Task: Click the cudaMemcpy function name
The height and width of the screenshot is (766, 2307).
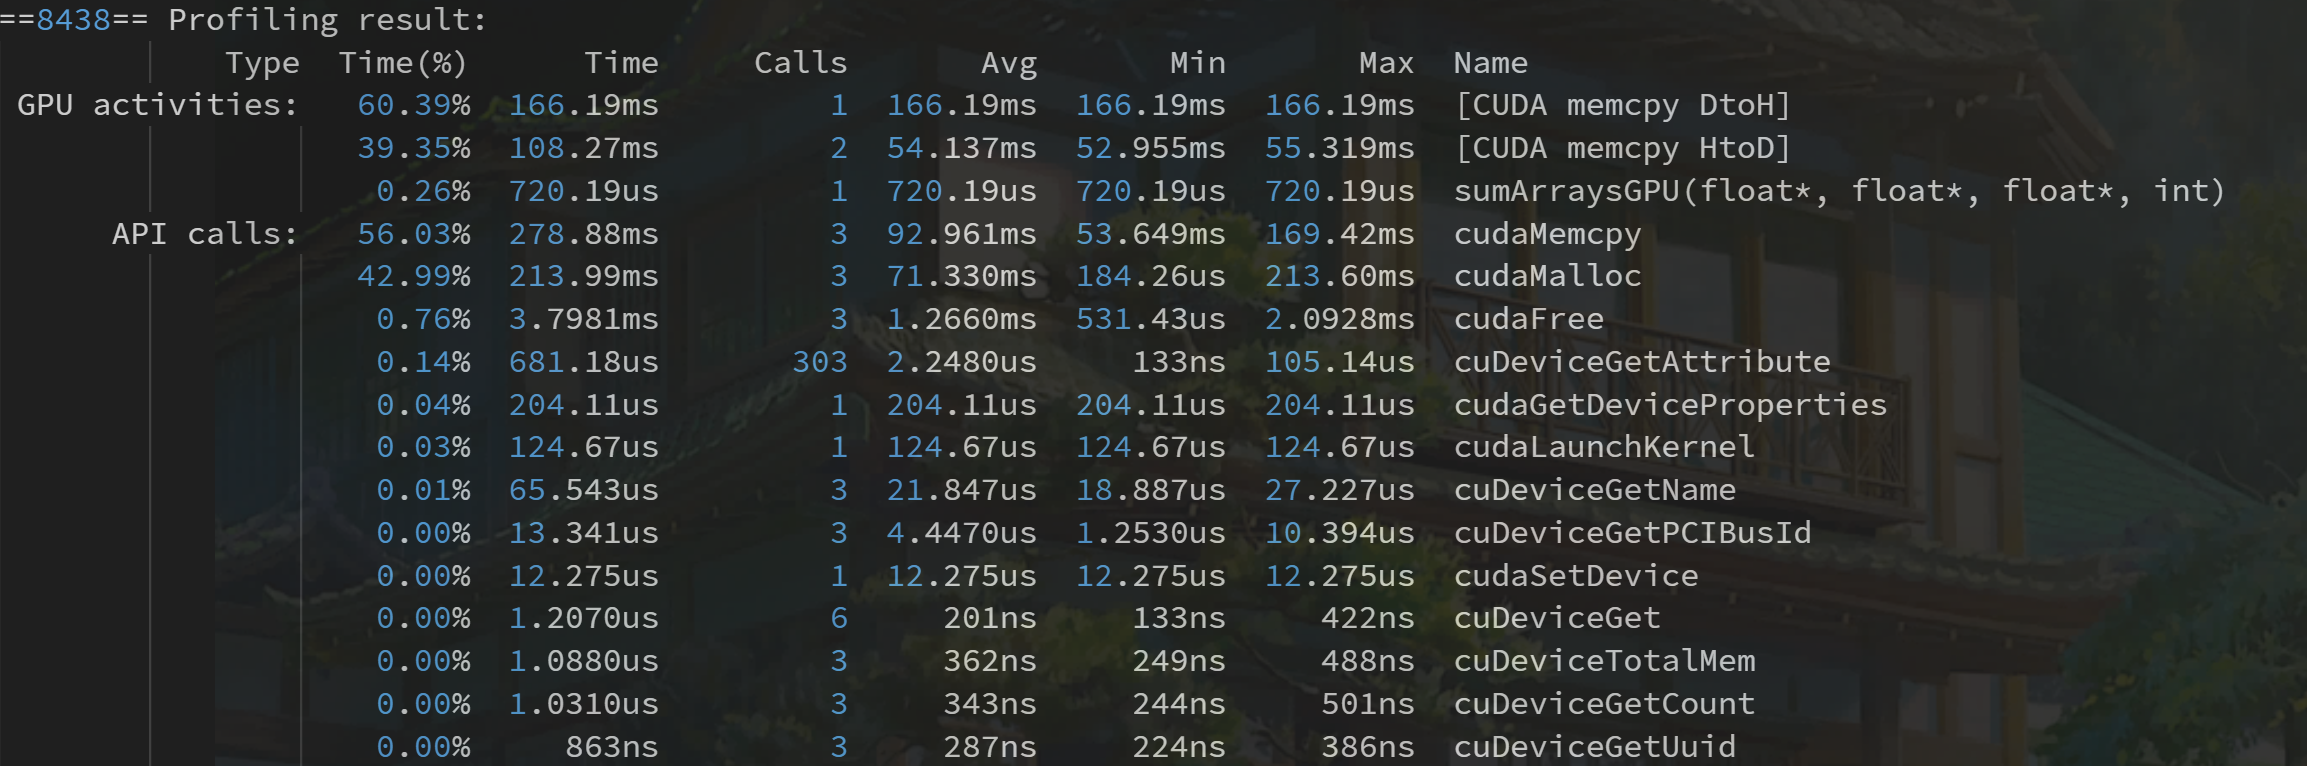Action: point(1547,234)
